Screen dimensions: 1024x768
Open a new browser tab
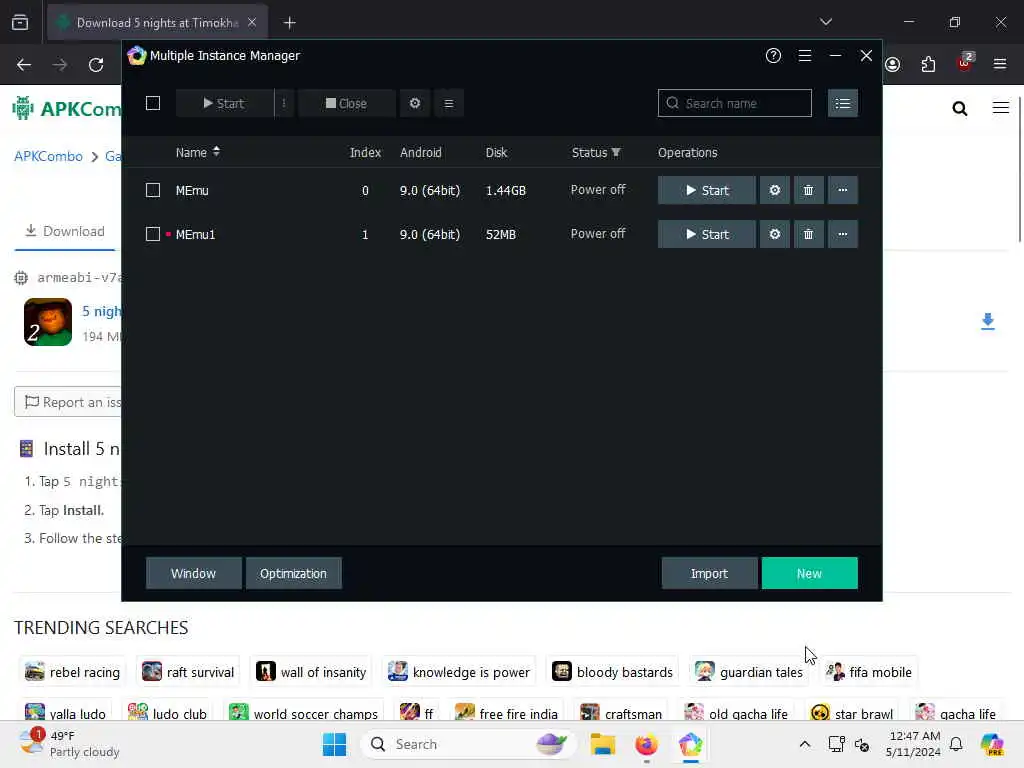289,23
